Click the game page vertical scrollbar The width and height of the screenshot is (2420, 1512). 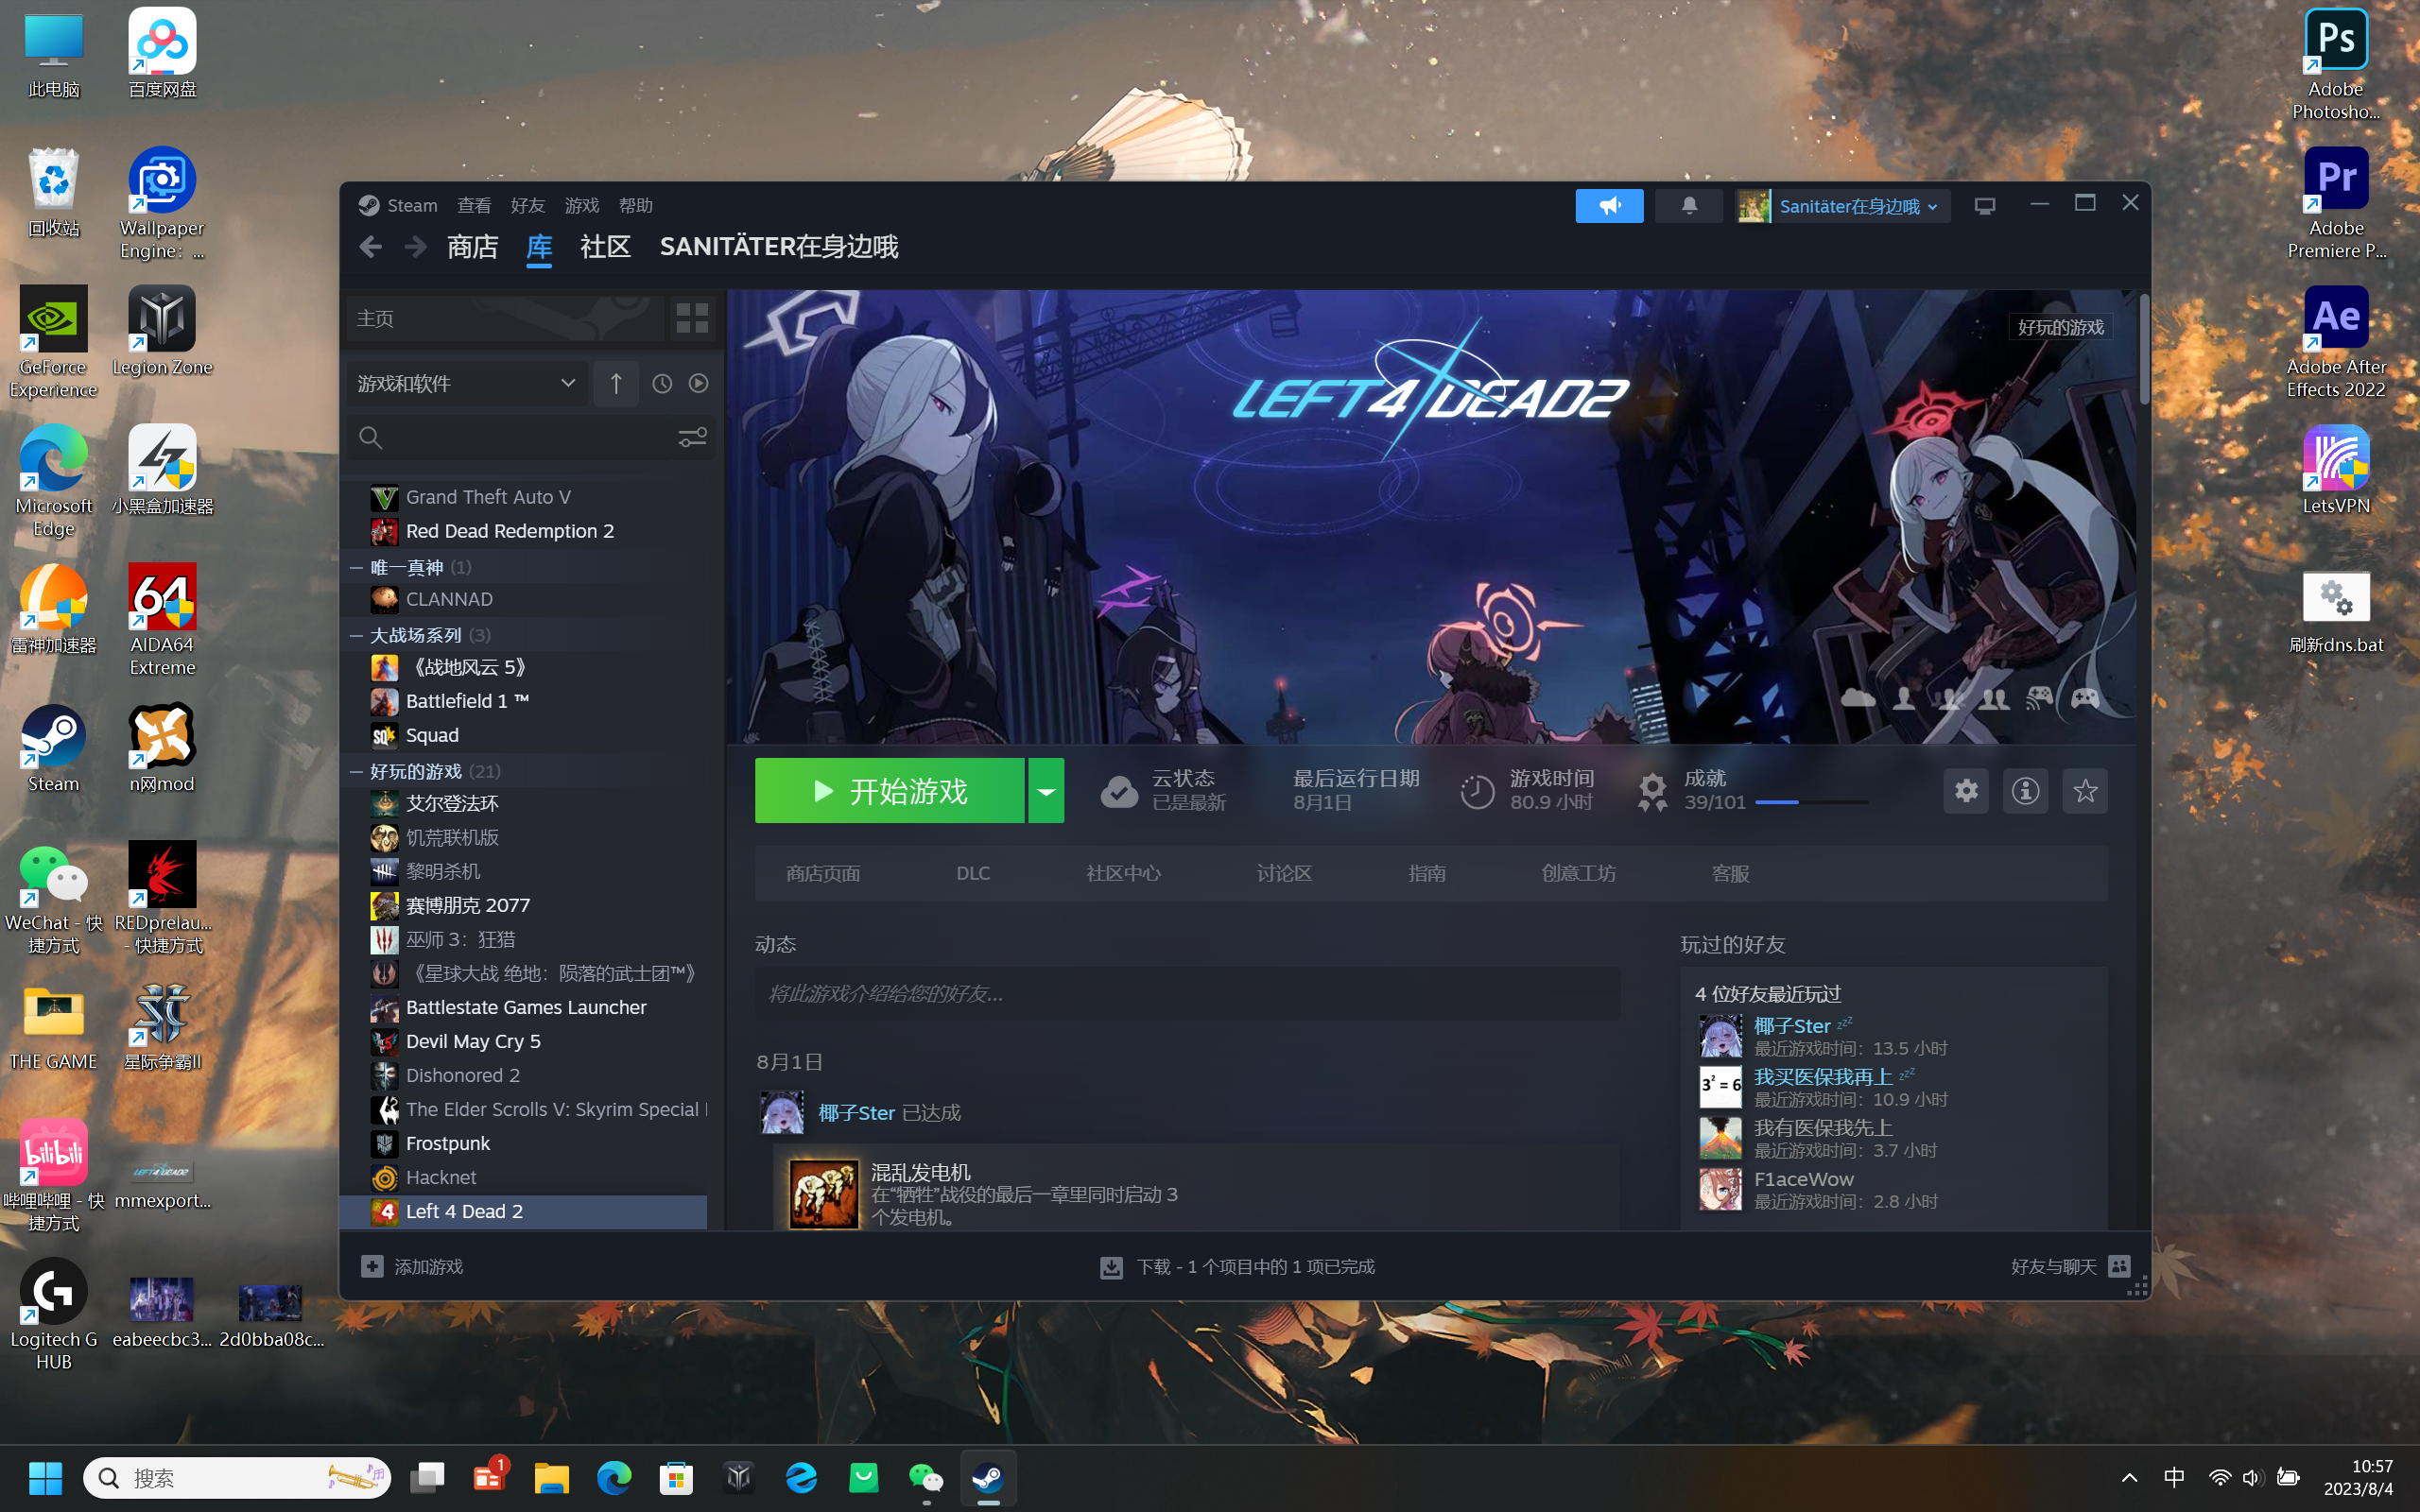pyautogui.click(x=2143, y=349)
